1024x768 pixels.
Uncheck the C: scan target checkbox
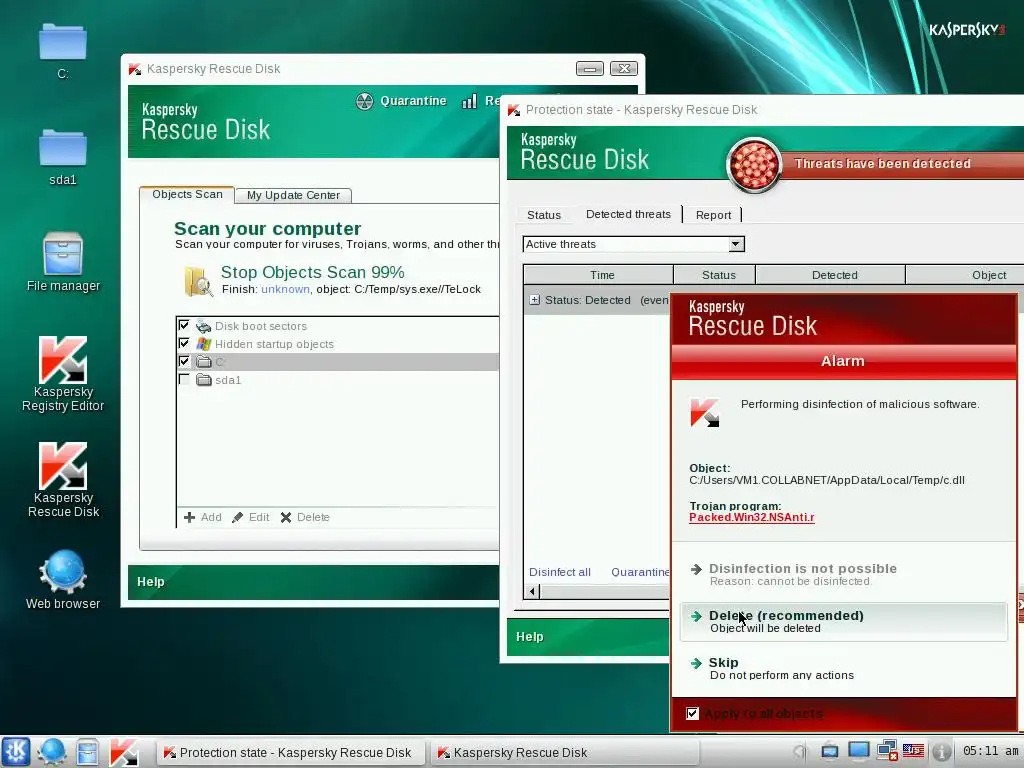click(x=184, y=361)
